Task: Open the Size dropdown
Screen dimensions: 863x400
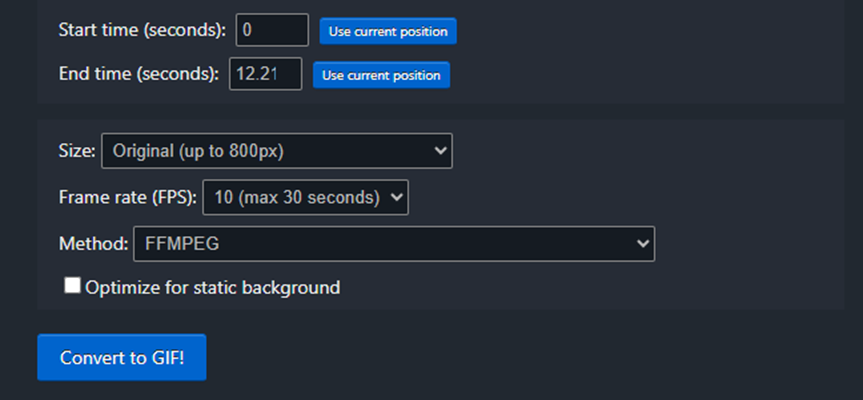Action: tap(276, 151)
